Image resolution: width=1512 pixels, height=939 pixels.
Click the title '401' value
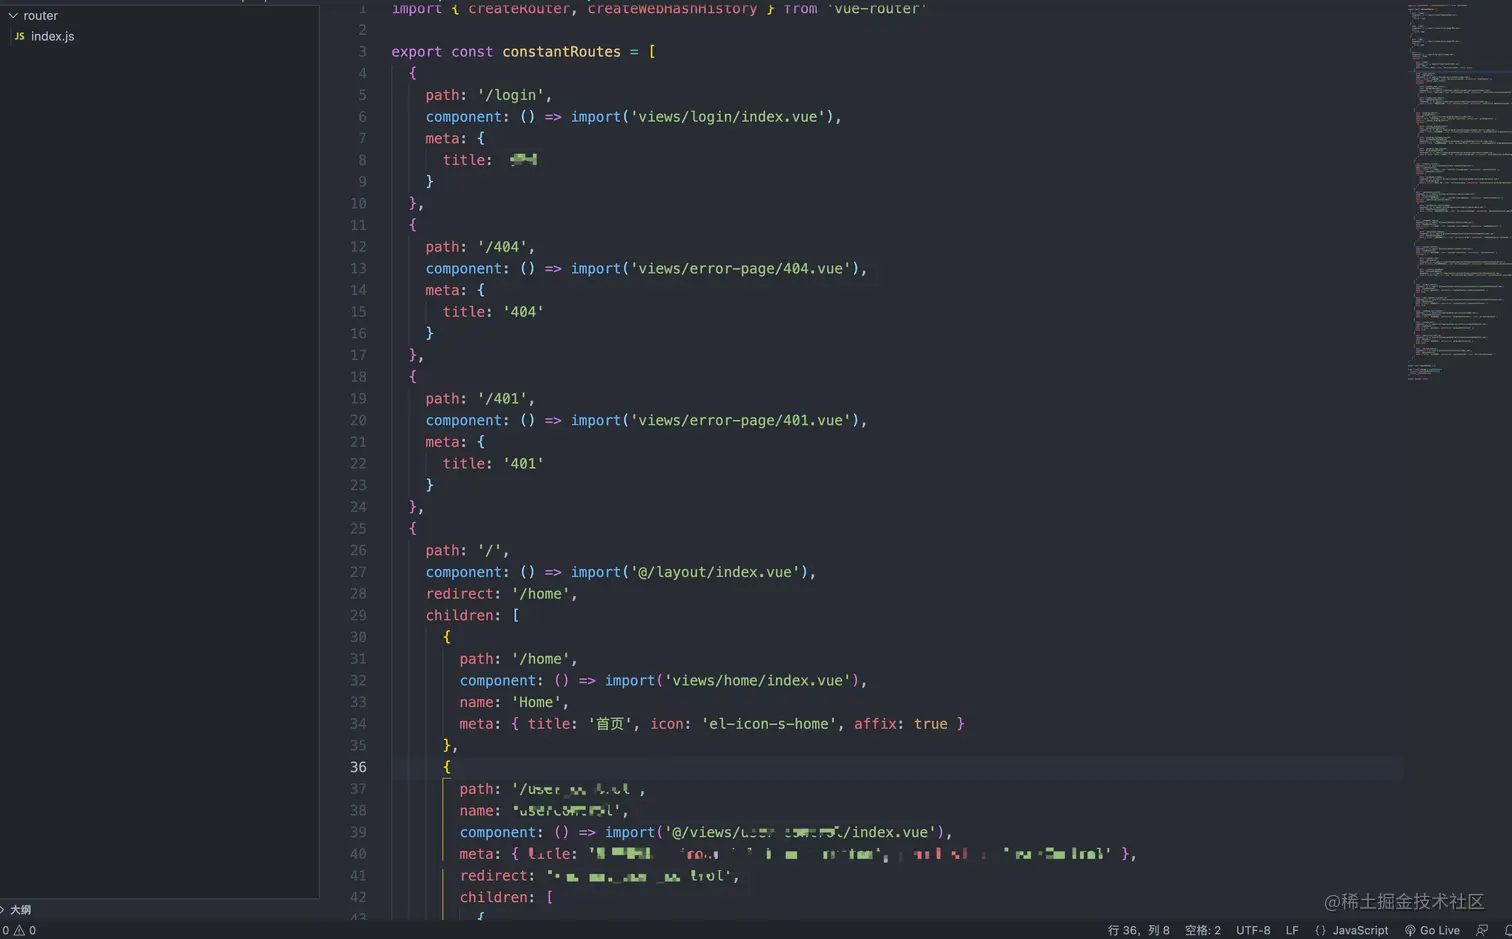click(523, 464)
